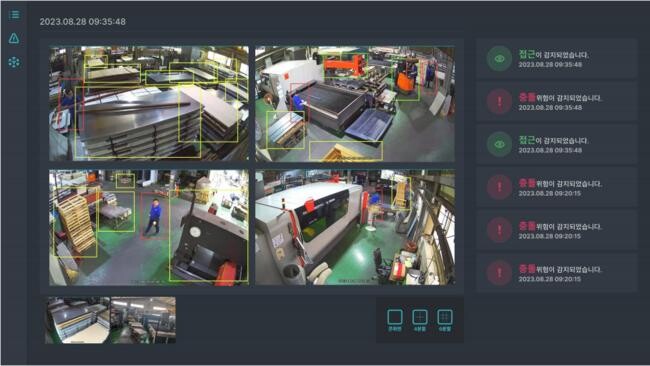Open top approach-detected alert at 09:35:48

(x=556, y=58)
